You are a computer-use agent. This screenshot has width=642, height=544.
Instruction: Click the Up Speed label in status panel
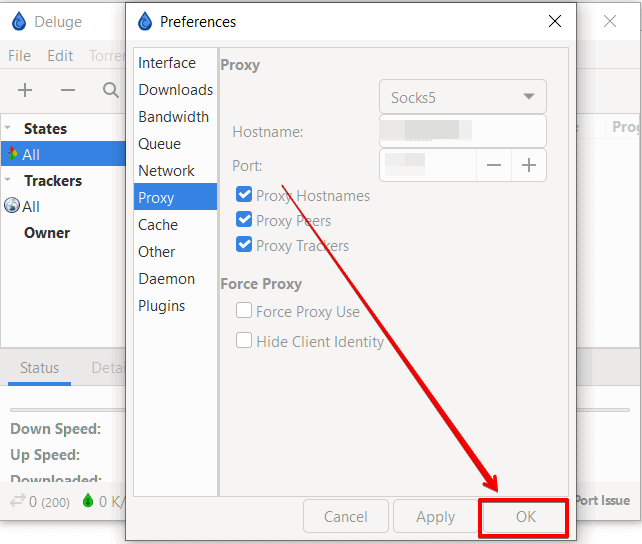45,455
